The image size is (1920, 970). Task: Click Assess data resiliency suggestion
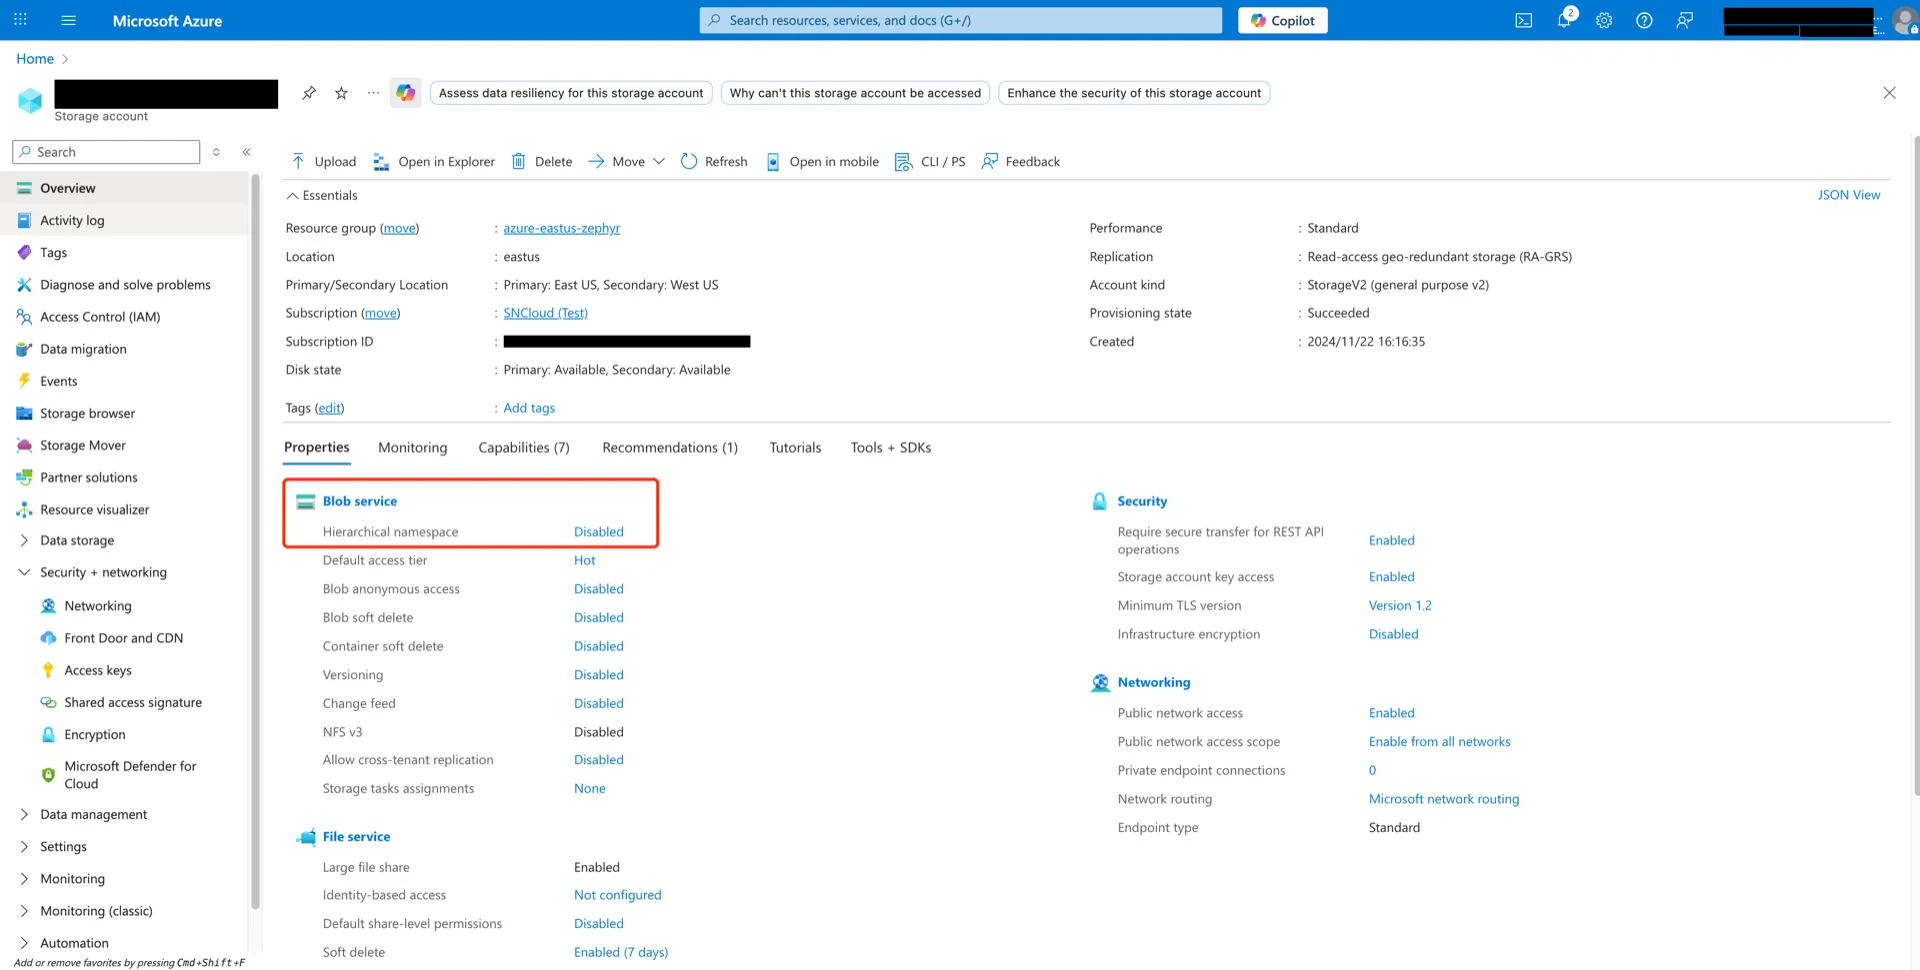[x=571, y=93]
